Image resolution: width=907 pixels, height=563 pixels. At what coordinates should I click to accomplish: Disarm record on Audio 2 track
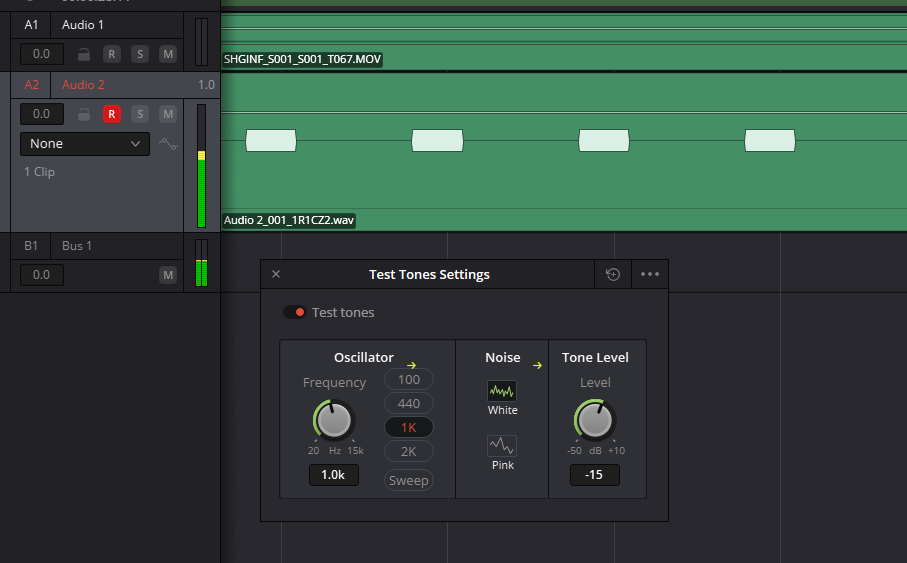click(112, 114)
